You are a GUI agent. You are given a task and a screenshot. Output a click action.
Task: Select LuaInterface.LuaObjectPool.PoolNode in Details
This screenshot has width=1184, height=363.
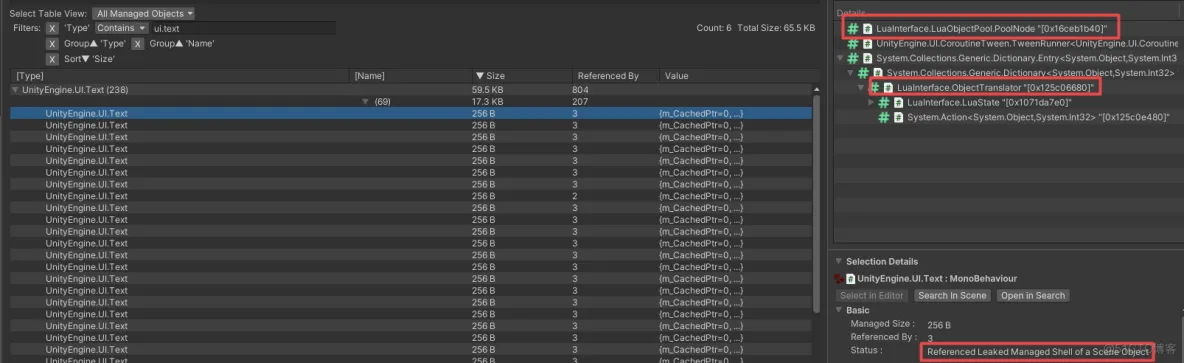(x=991, y=29)
